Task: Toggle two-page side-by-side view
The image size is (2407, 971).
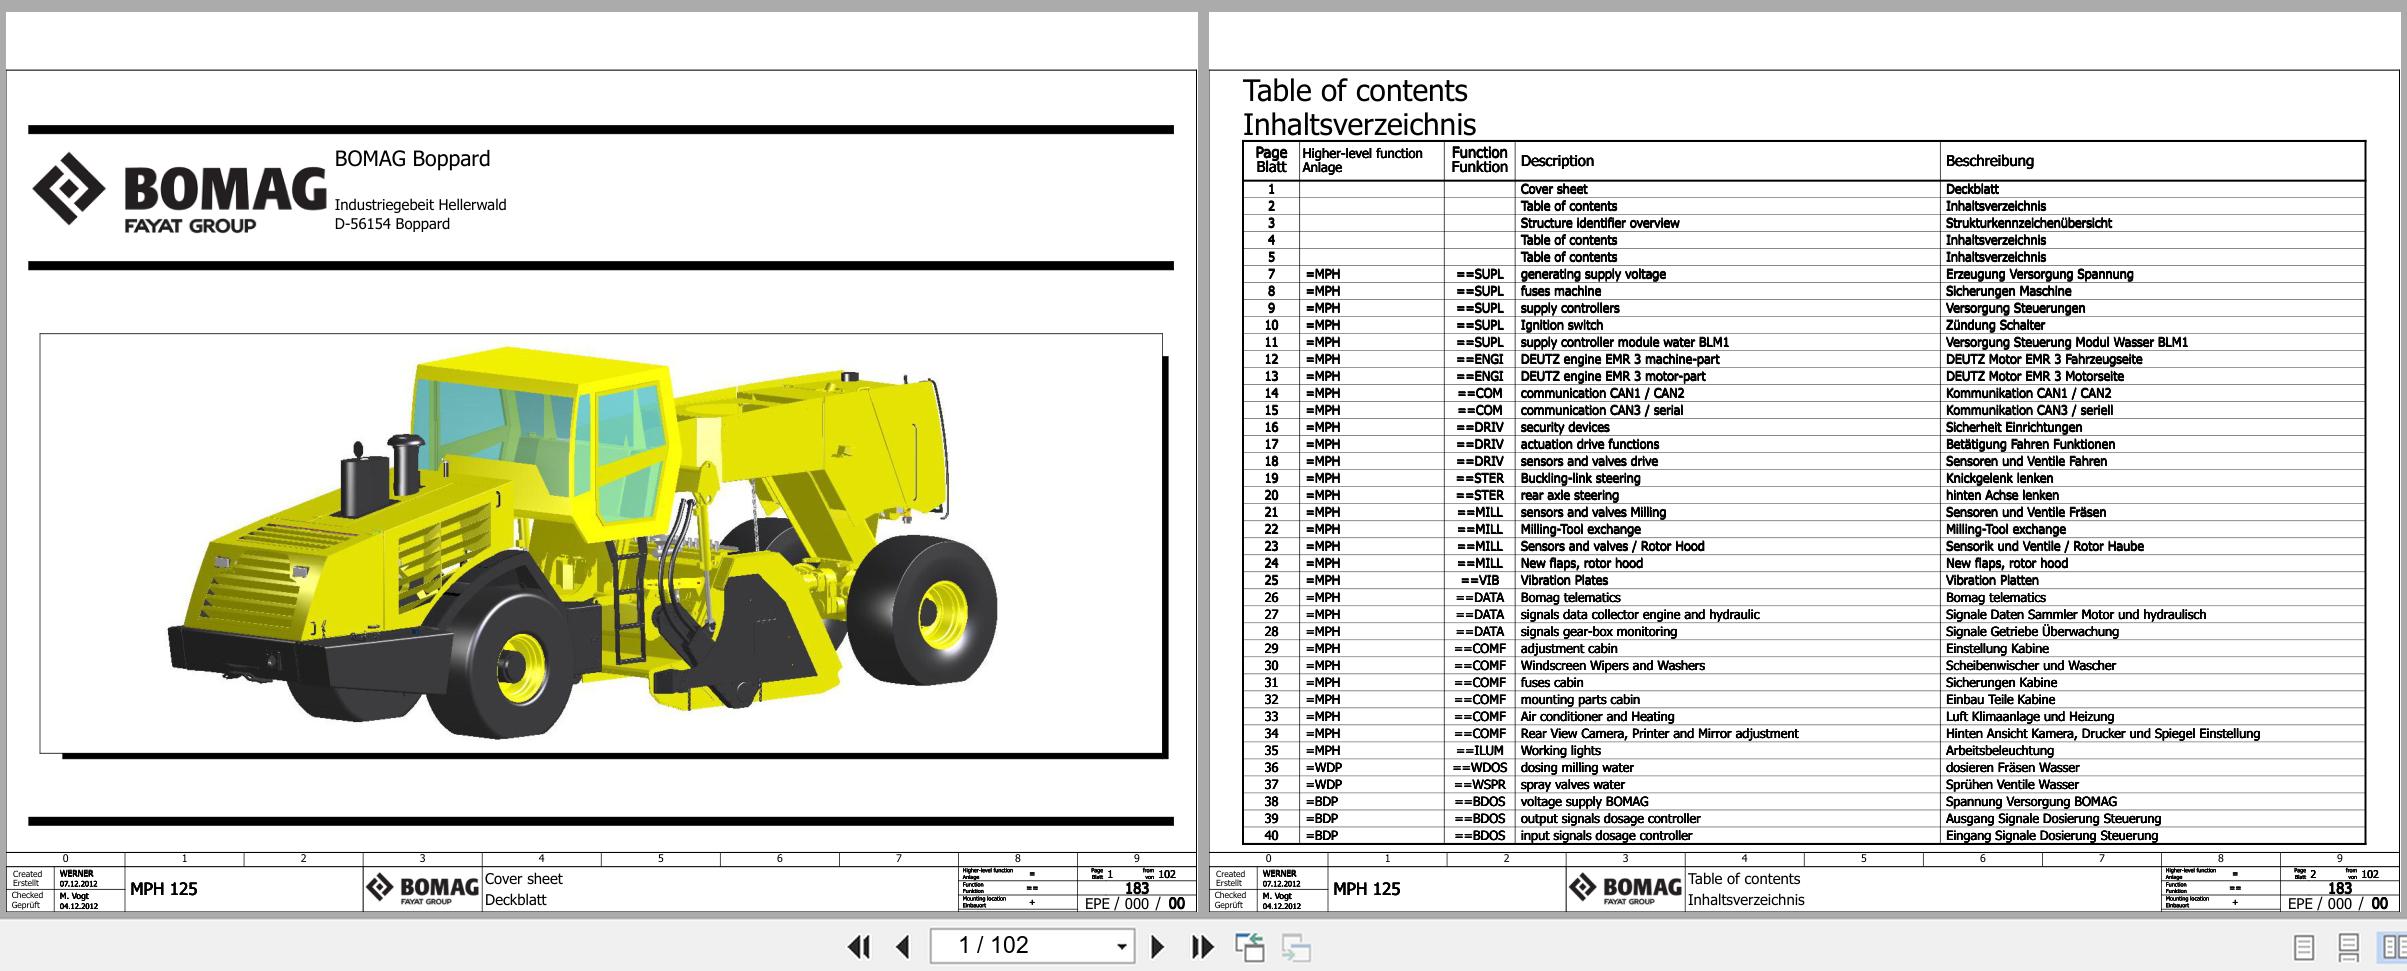Action: click(x=2393, y=946)
